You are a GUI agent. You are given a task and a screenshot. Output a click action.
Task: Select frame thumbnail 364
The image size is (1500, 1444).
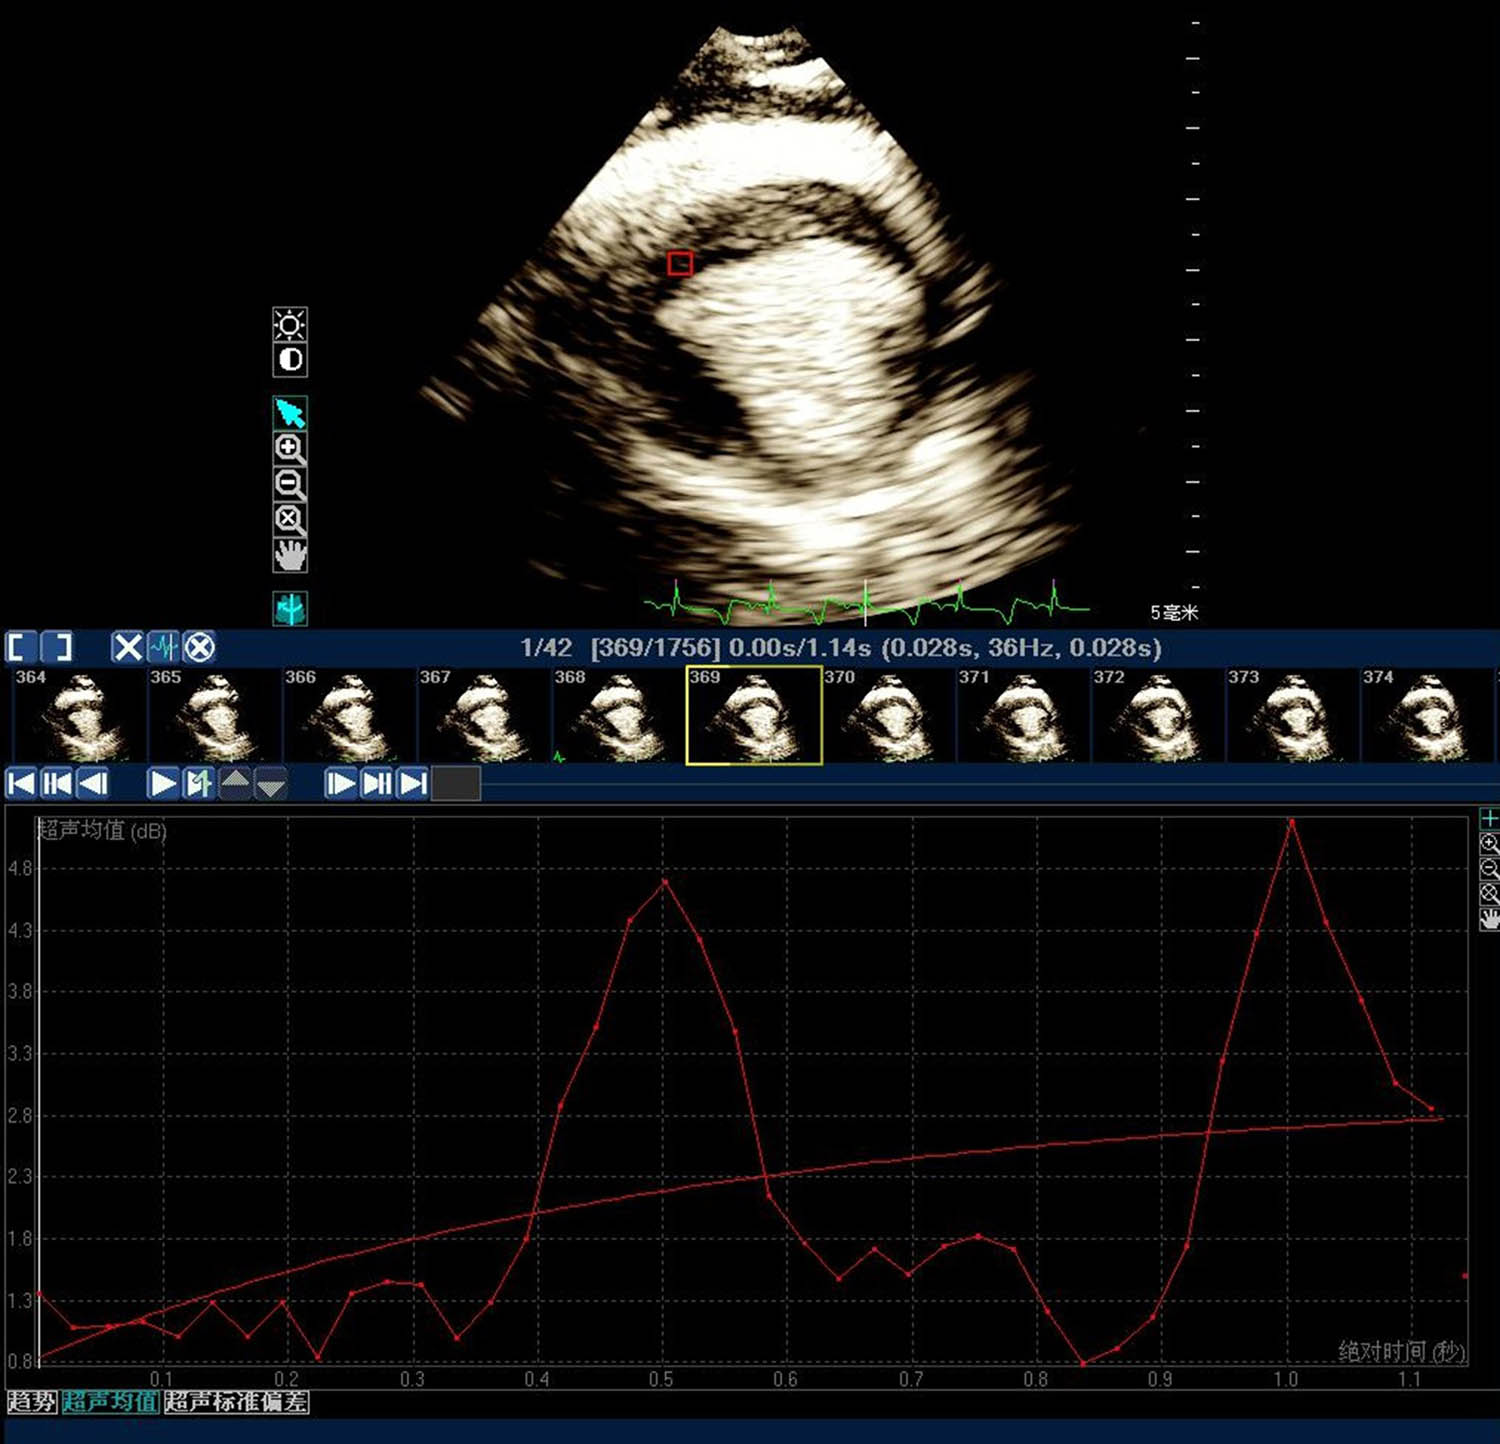(79, 715)
